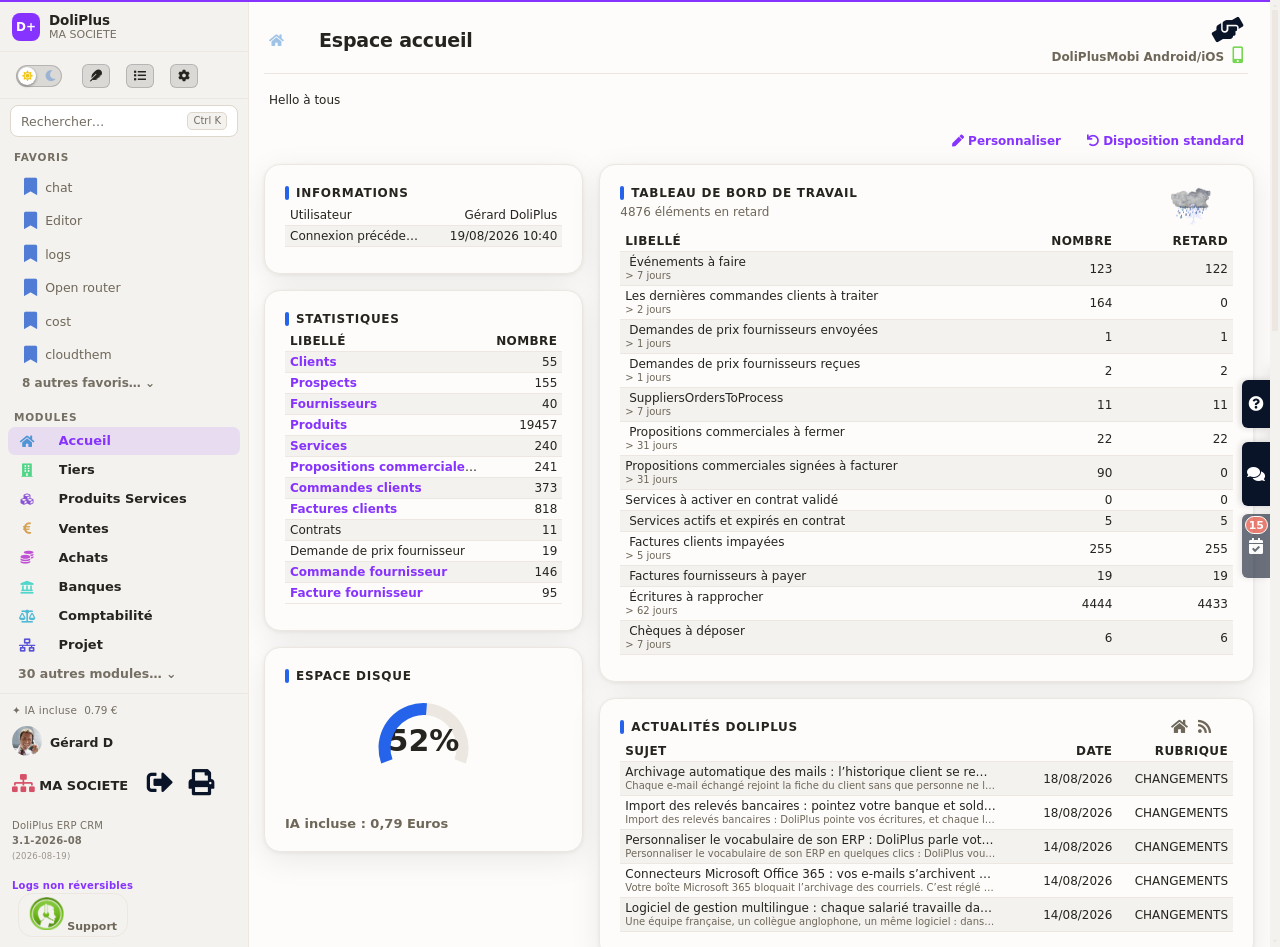Open Commandes clients statistics link
This screenshot has width=1280, height=947.
(x=356, y=488)
